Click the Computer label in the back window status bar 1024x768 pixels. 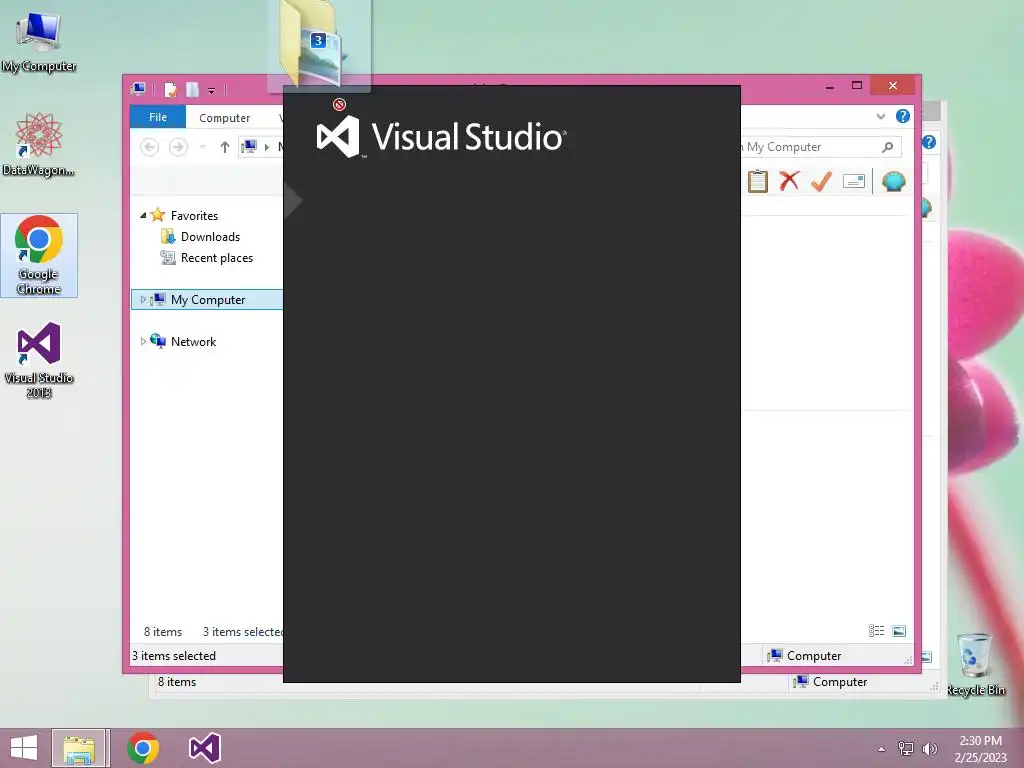[840, 682]
